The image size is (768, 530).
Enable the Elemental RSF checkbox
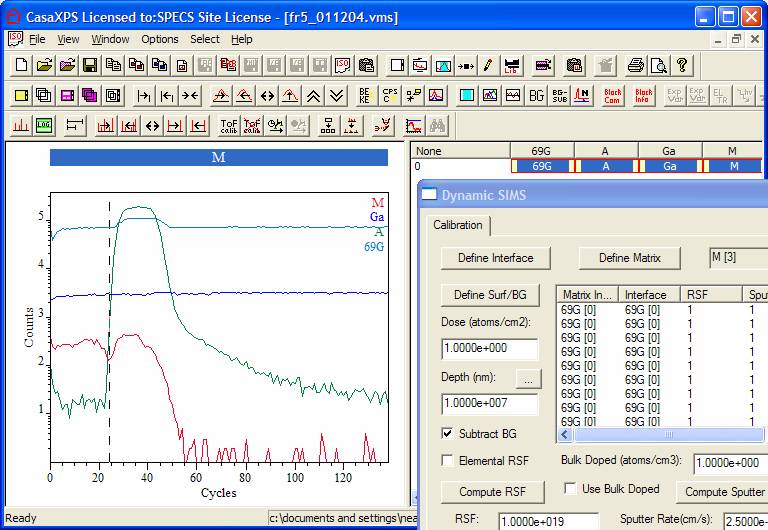pyautogui.click(x=447, y=461)
